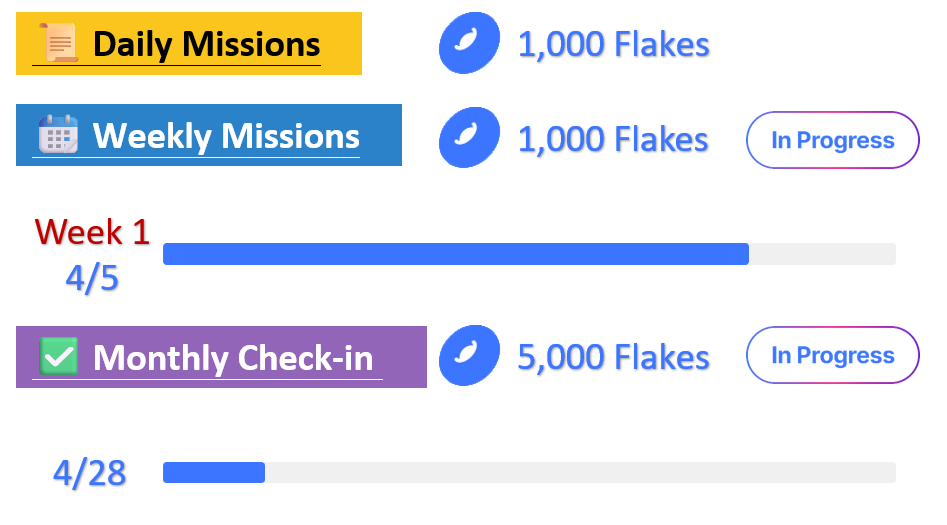
Task: Select the Weekly Missions 1,000 Flakes reward text
Action: [x=613, y=139]
